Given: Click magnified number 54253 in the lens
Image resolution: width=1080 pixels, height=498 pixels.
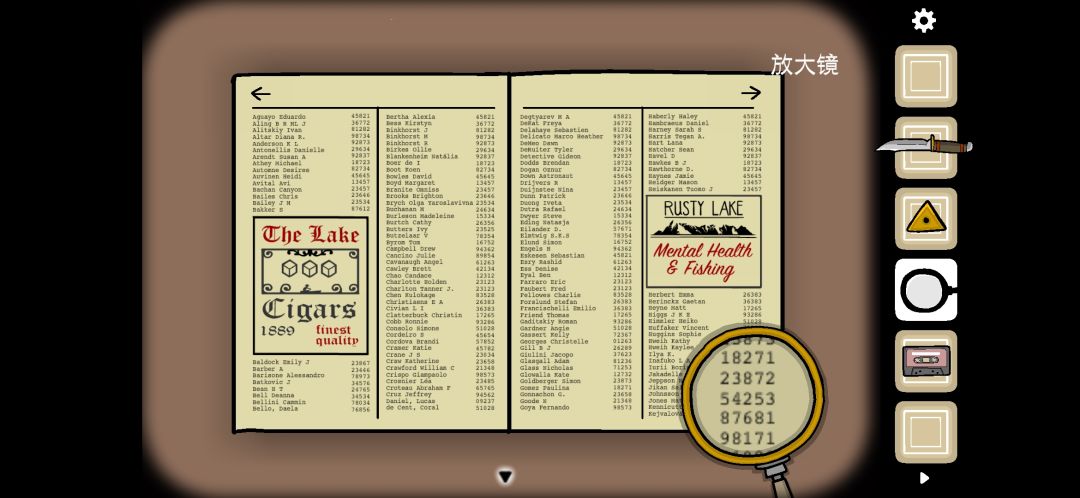Looking at the screenshot, I should coord(747,398).
